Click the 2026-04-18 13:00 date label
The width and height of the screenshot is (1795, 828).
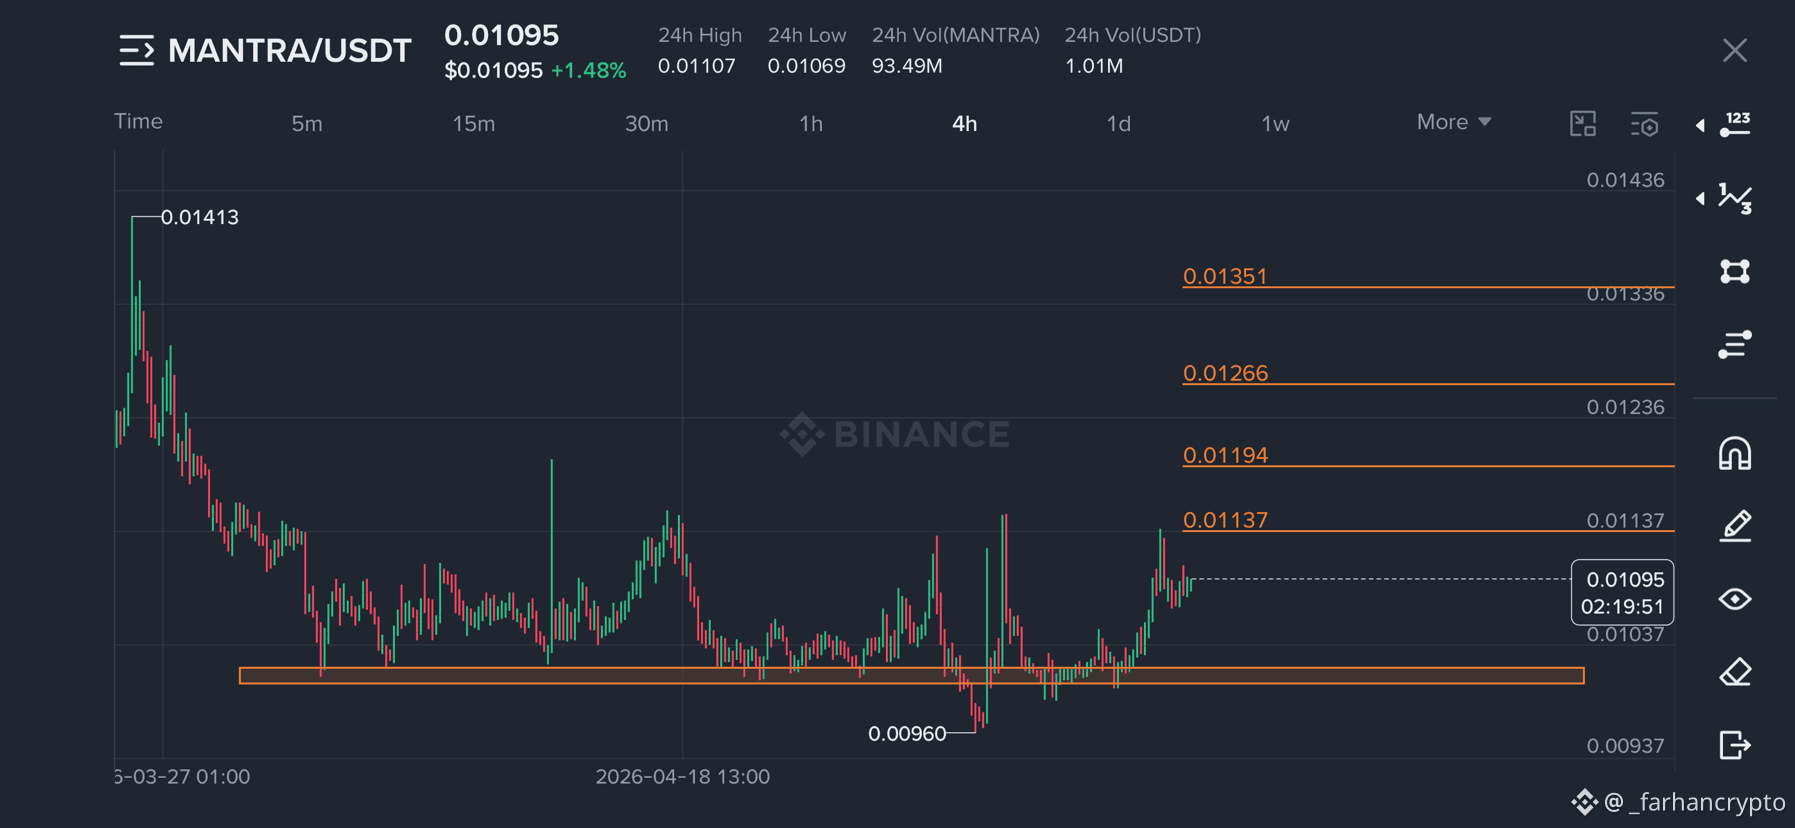click(683, 777)
